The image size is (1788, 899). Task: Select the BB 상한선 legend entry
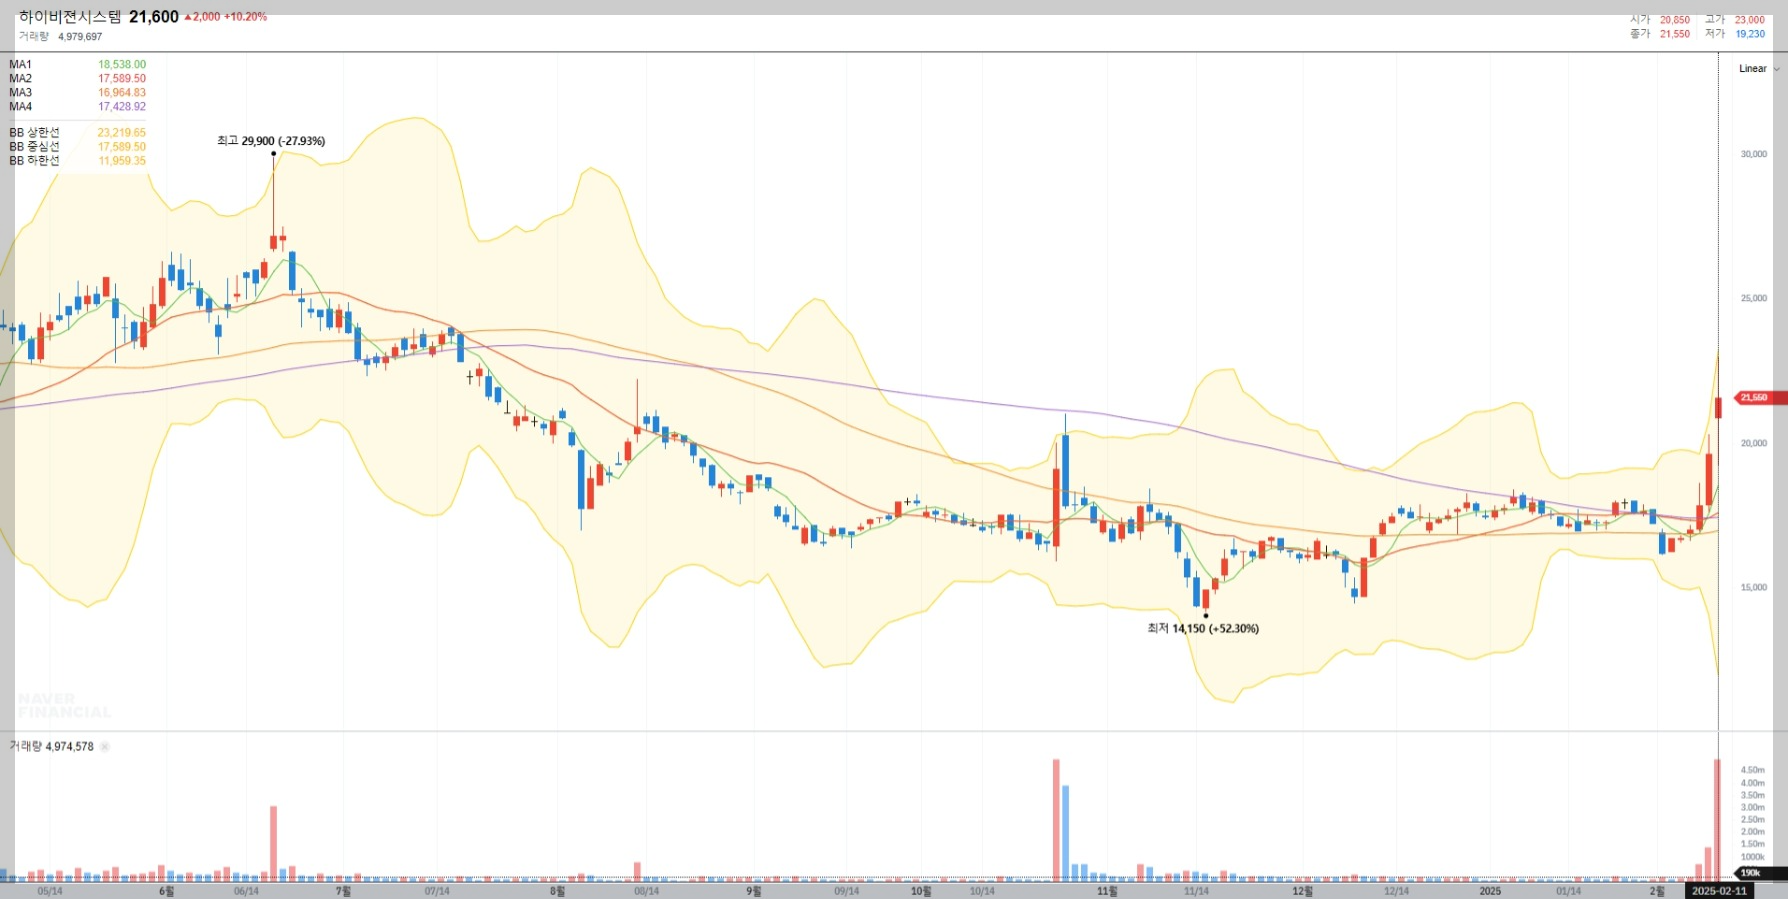pos(77,133)
